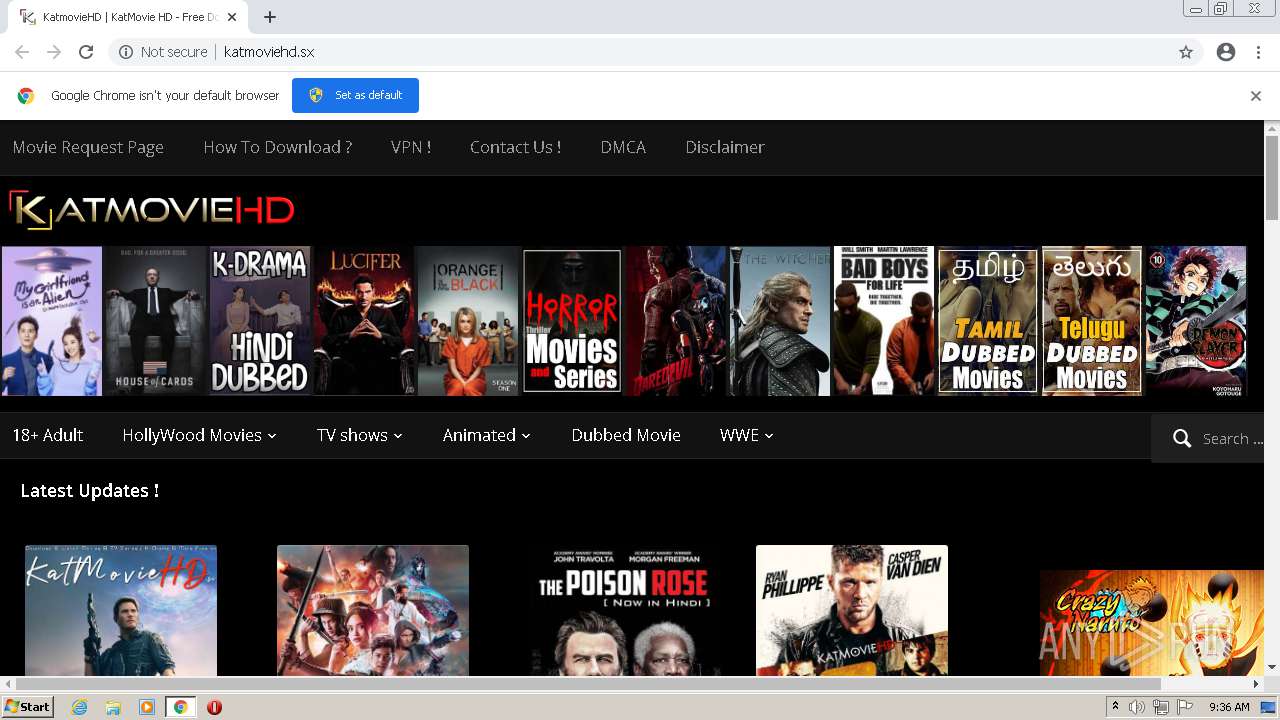Open House of Cards banner
The height and width of the screenshot is (720, 1280).
[x=156, y=321]
